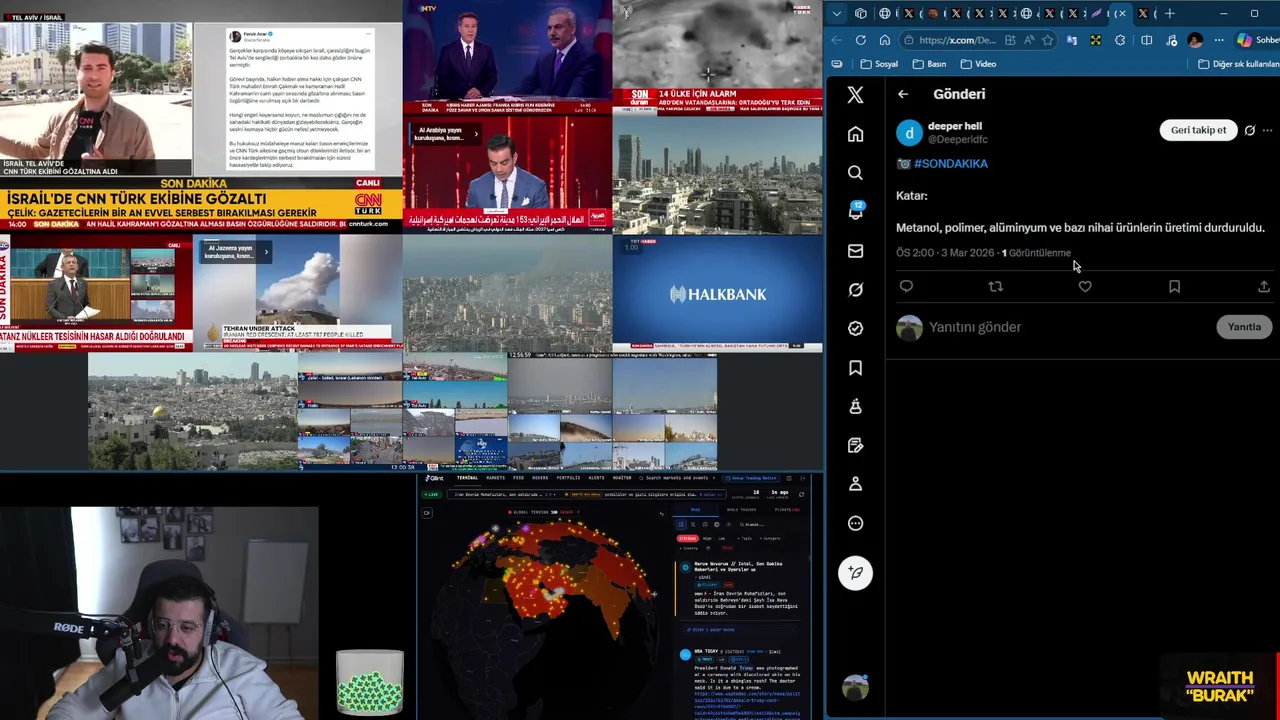Open the browser extensions puzzle icon
Image resolution: width=1280 pixels, height=720 pixels.
click(x=1120, y=40)
